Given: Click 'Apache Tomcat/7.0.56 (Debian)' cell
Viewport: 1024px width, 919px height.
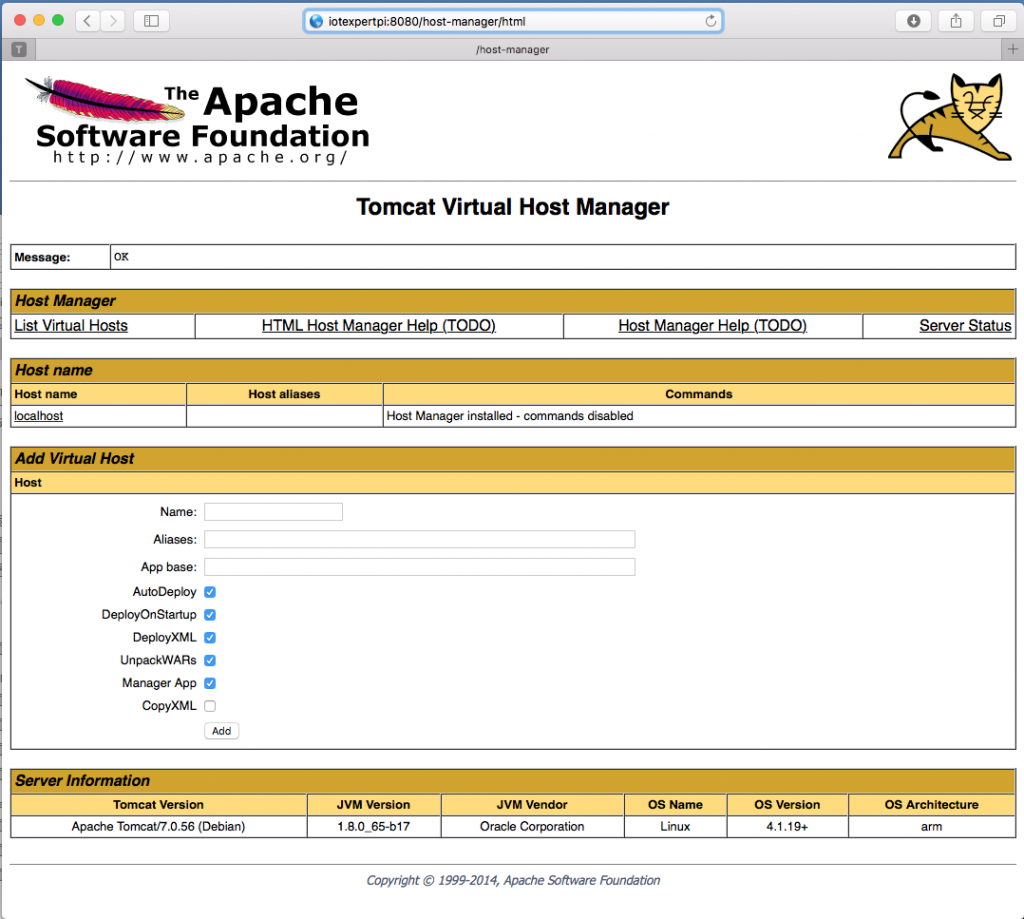Looking at the screenshot, I should (x=159, y=826).
